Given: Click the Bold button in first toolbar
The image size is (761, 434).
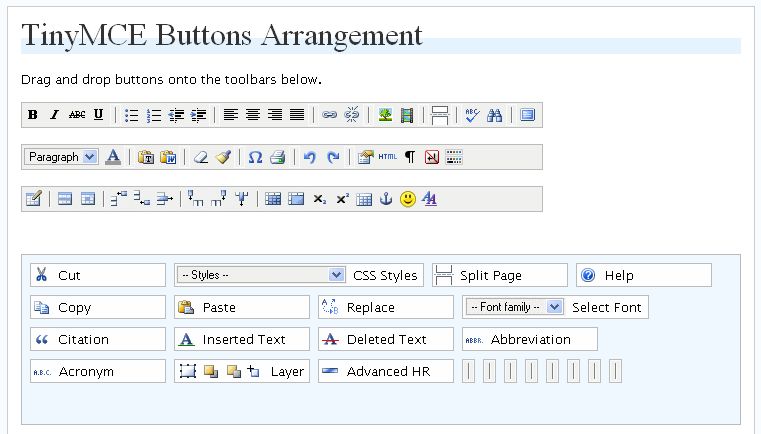Looking at the screenshot, I should (33, 115).
